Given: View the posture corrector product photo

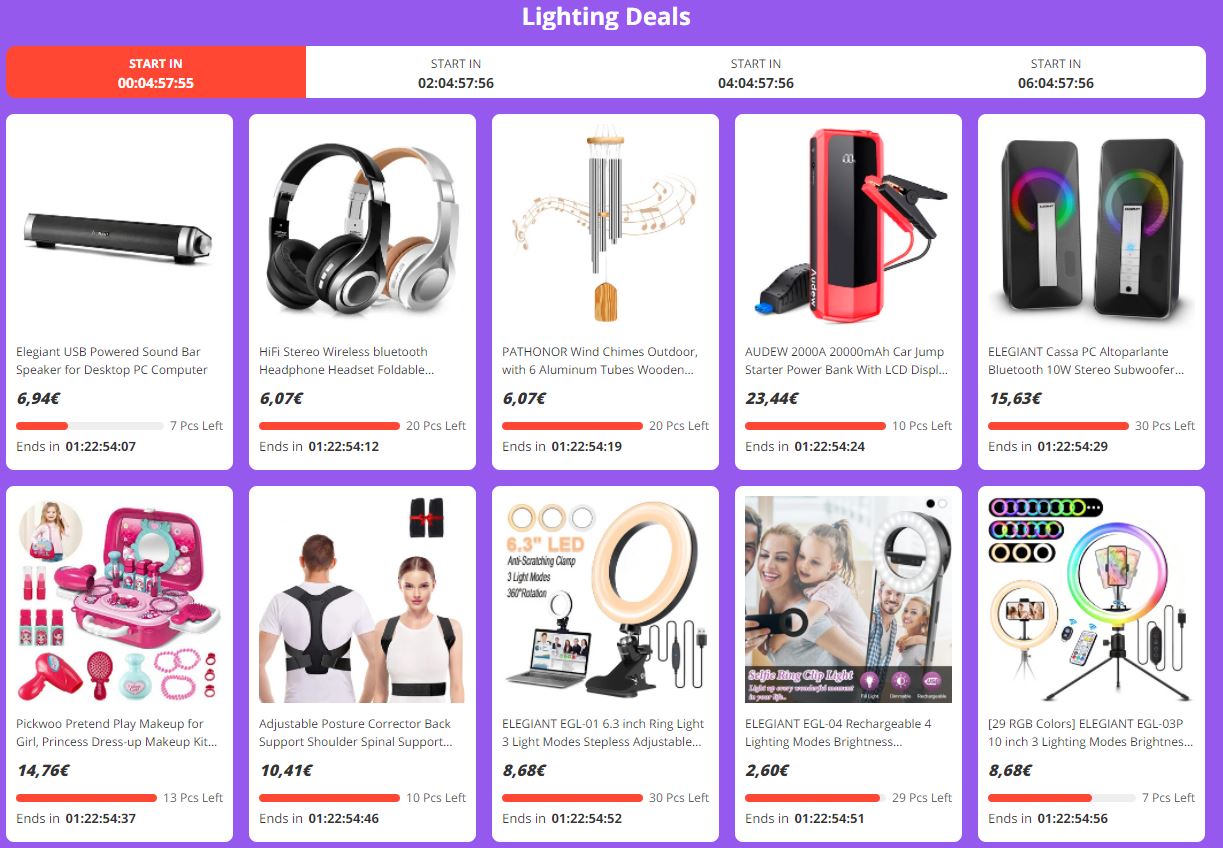Looking at the screenshot, I should [x=362, y=599].
